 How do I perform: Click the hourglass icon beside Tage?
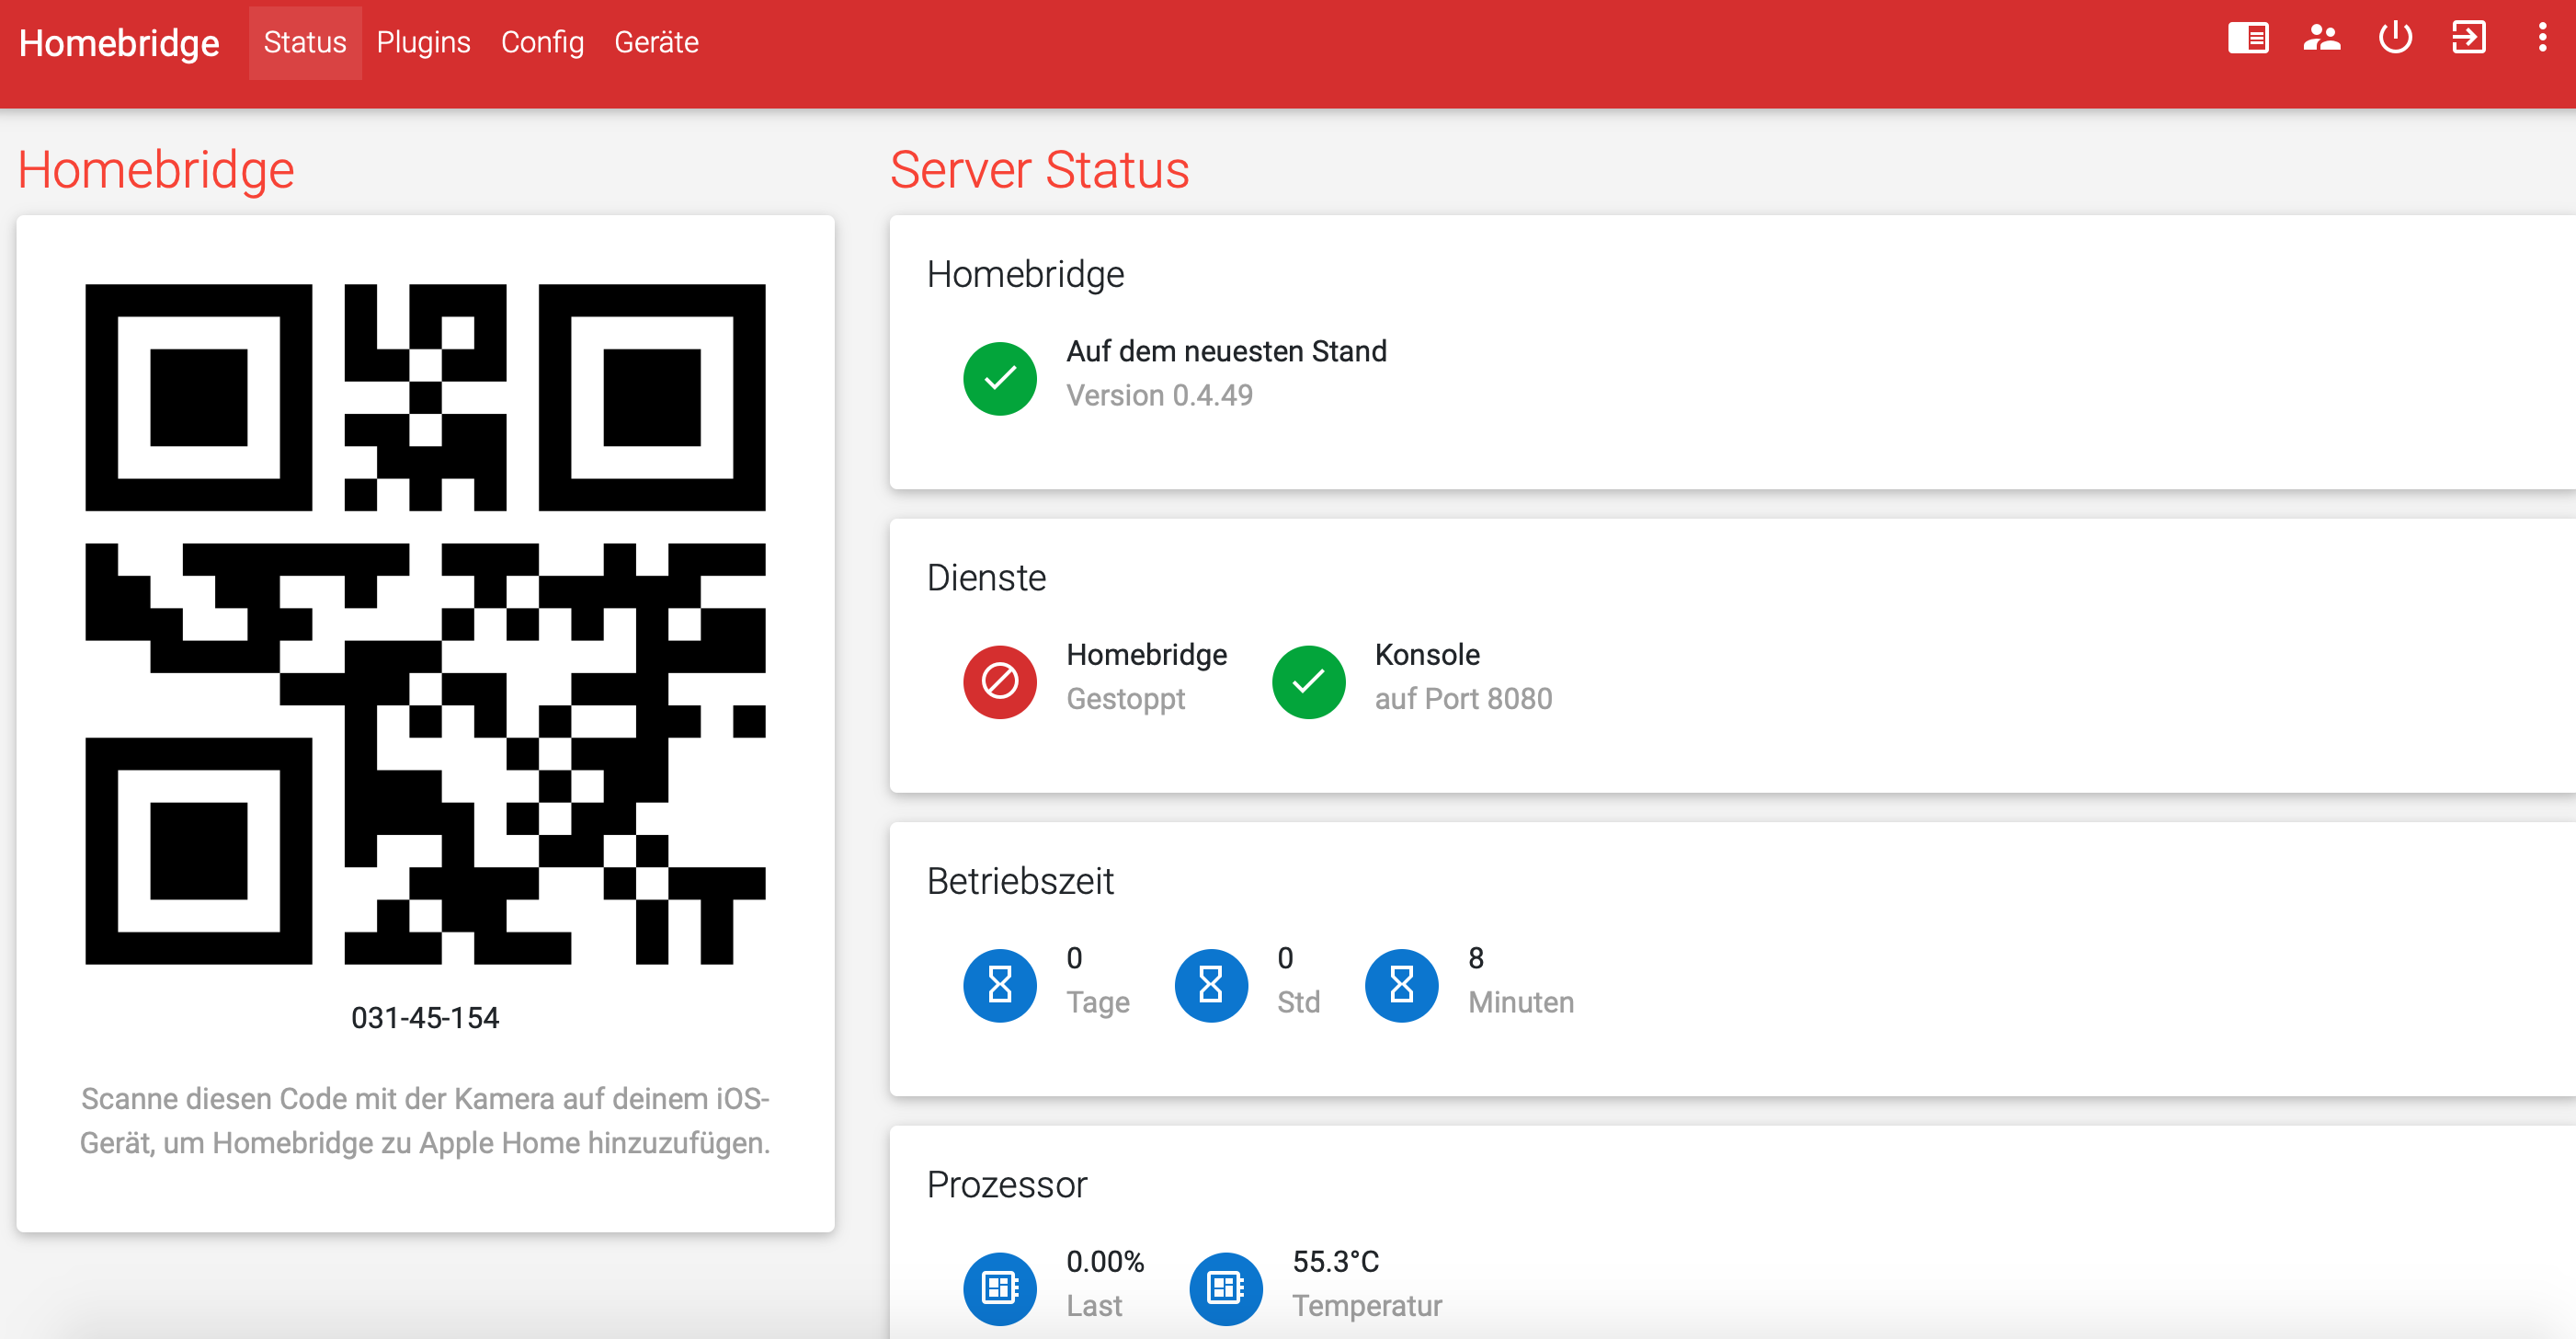point(999,985)
